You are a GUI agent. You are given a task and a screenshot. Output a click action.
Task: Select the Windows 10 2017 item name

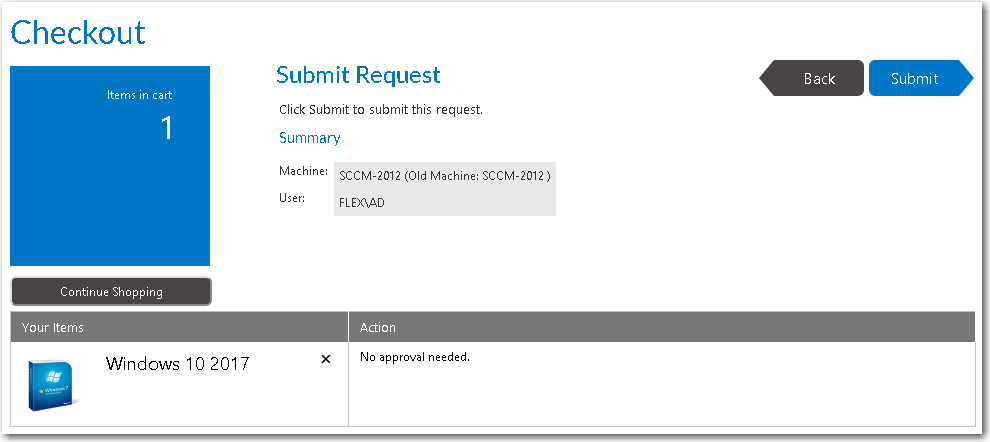point(177,364)
